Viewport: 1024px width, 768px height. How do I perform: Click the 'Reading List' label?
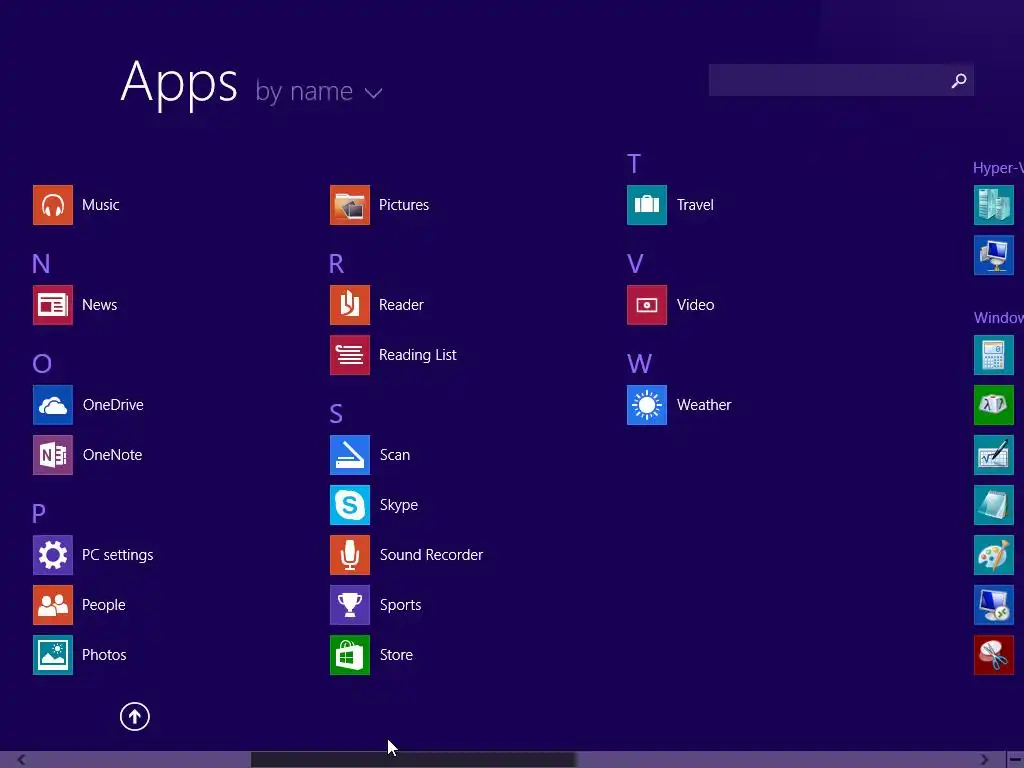(418, 355)
